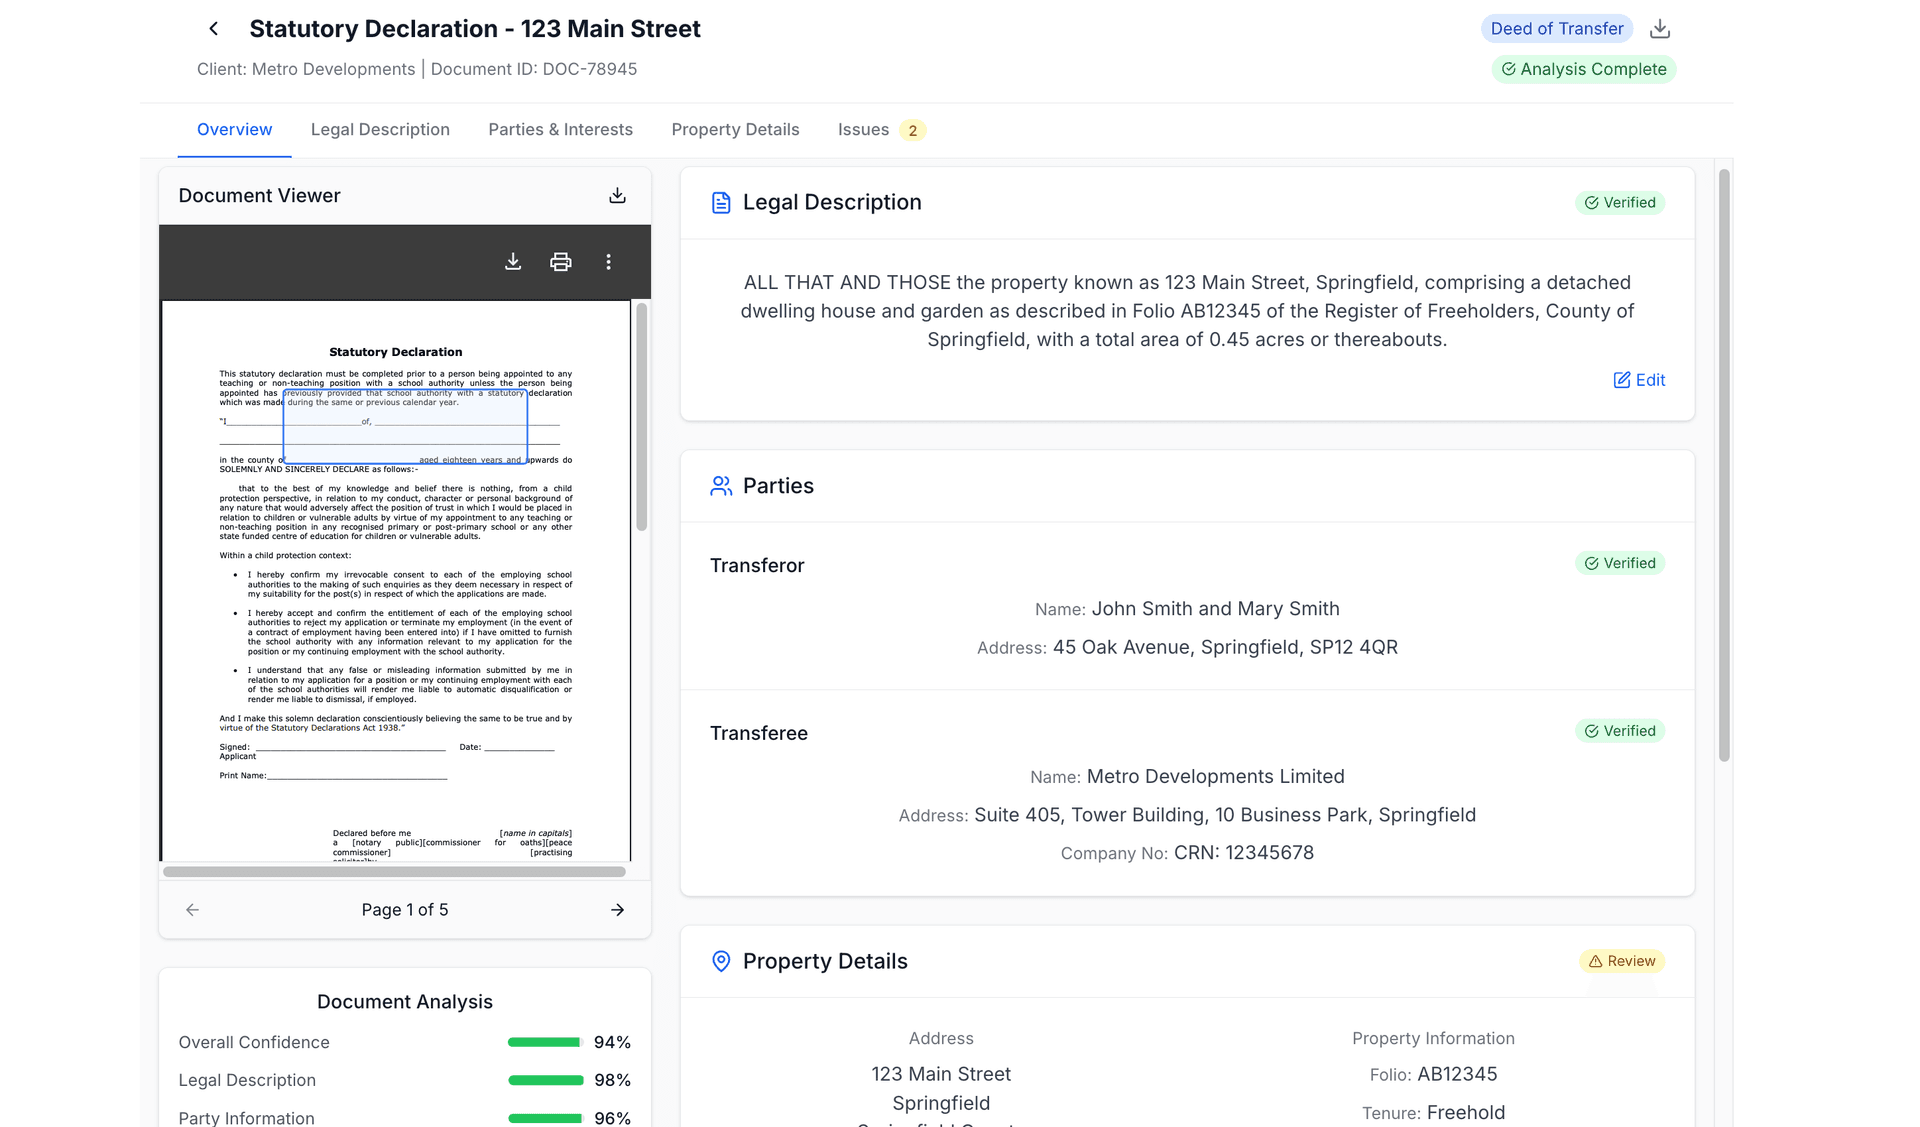1920x1127 pixels.
Task: Click the Analysis Complete status badge
Action: pos(1583,69)
